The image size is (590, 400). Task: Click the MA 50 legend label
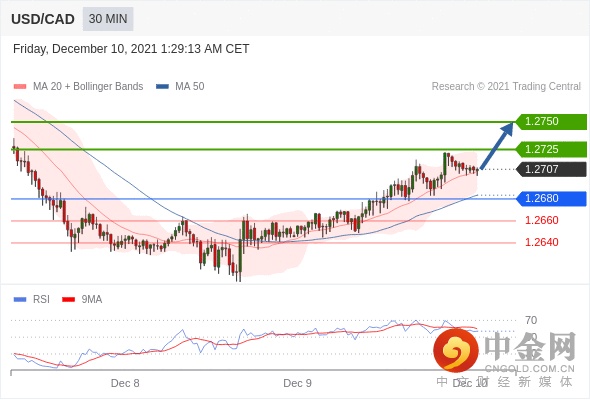[x=190, y=87]
